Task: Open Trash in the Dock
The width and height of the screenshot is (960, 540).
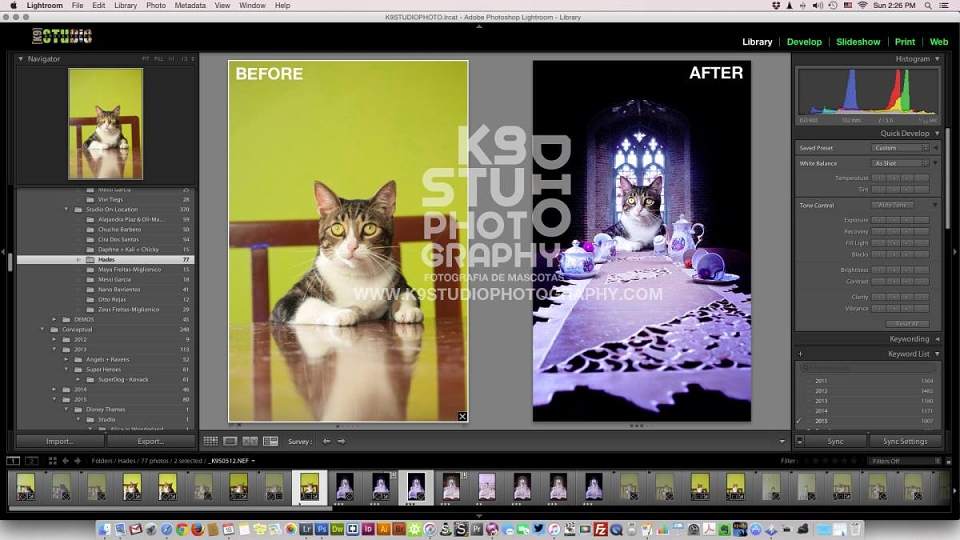Action: coord(855,529)
